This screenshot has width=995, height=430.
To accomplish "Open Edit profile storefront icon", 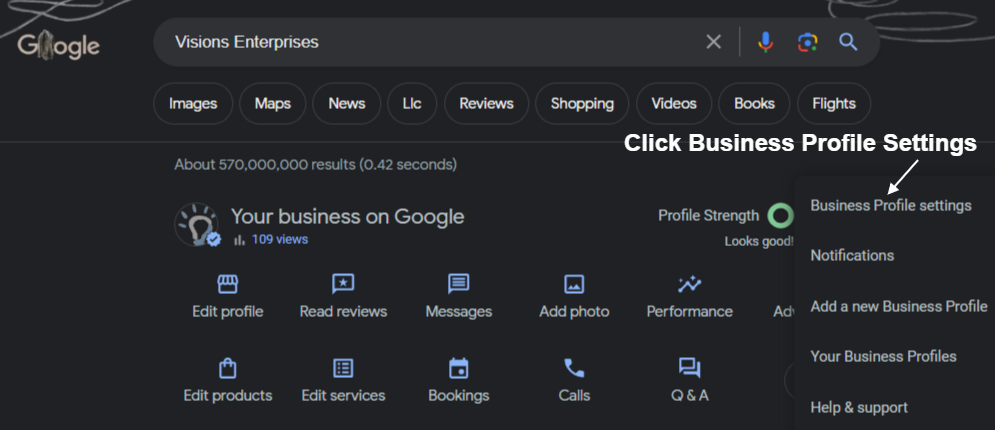I will 228,284.
